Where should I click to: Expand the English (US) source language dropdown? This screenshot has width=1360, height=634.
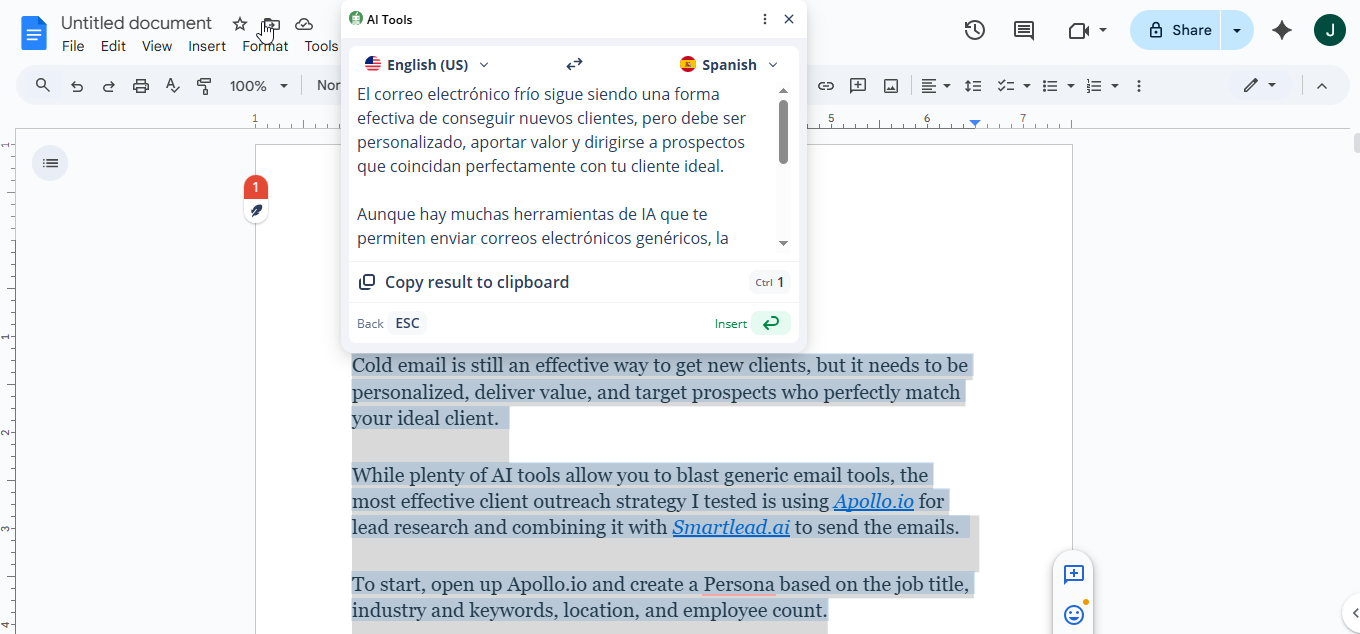pos(428,65)
